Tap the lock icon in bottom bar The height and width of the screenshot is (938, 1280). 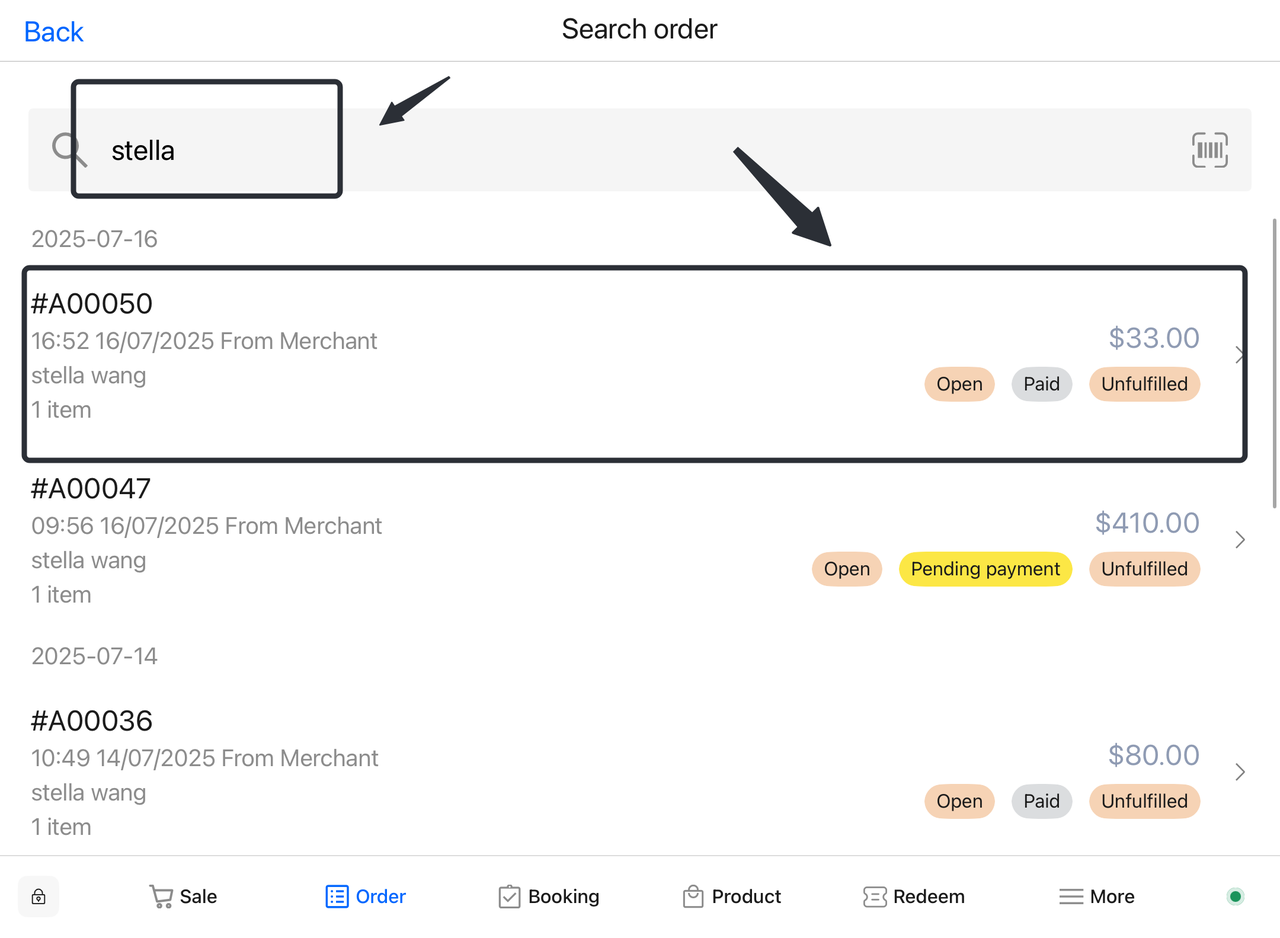(x=39, y=897)
